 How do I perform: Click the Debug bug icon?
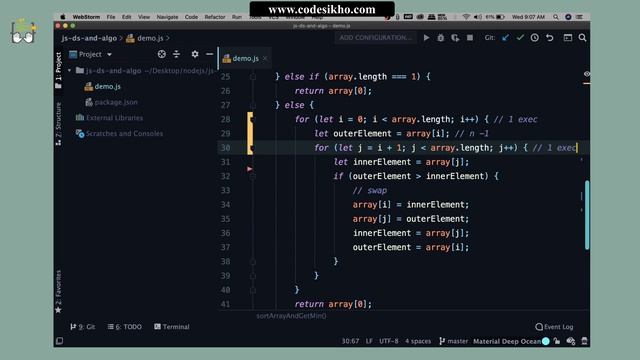tap(440, 38)
